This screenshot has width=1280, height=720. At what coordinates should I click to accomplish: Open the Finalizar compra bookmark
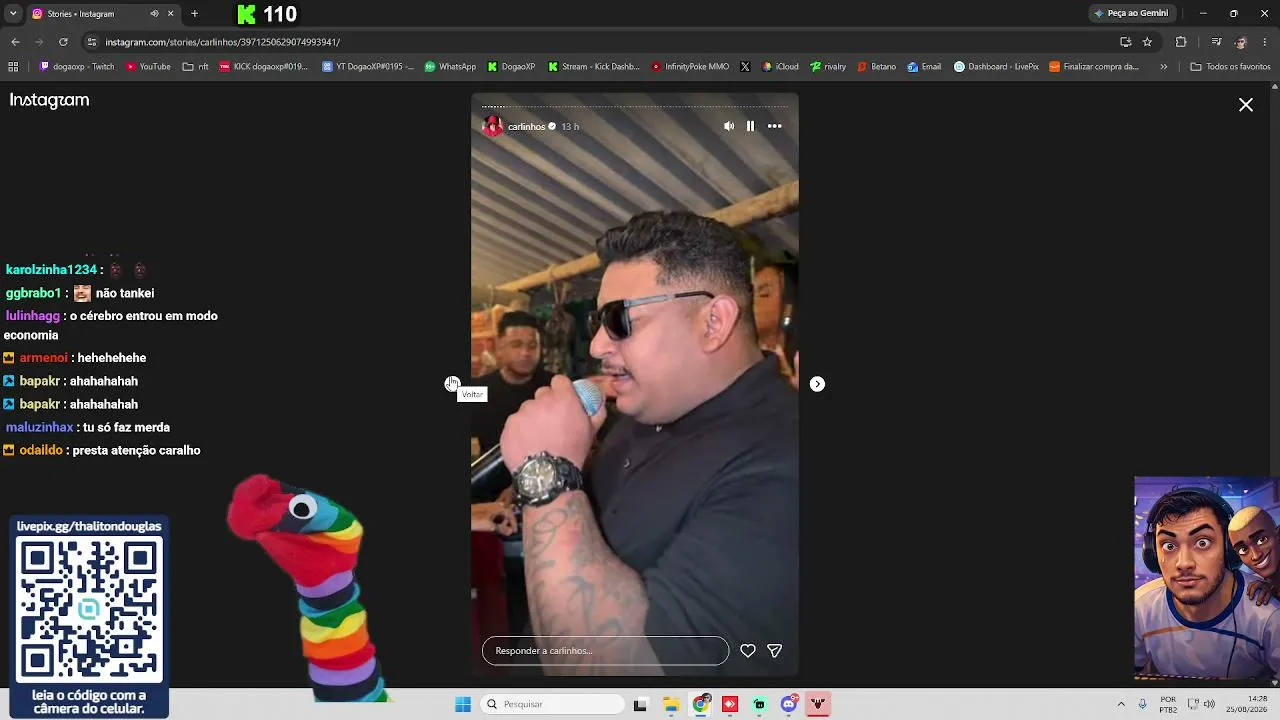[1094, 67]
